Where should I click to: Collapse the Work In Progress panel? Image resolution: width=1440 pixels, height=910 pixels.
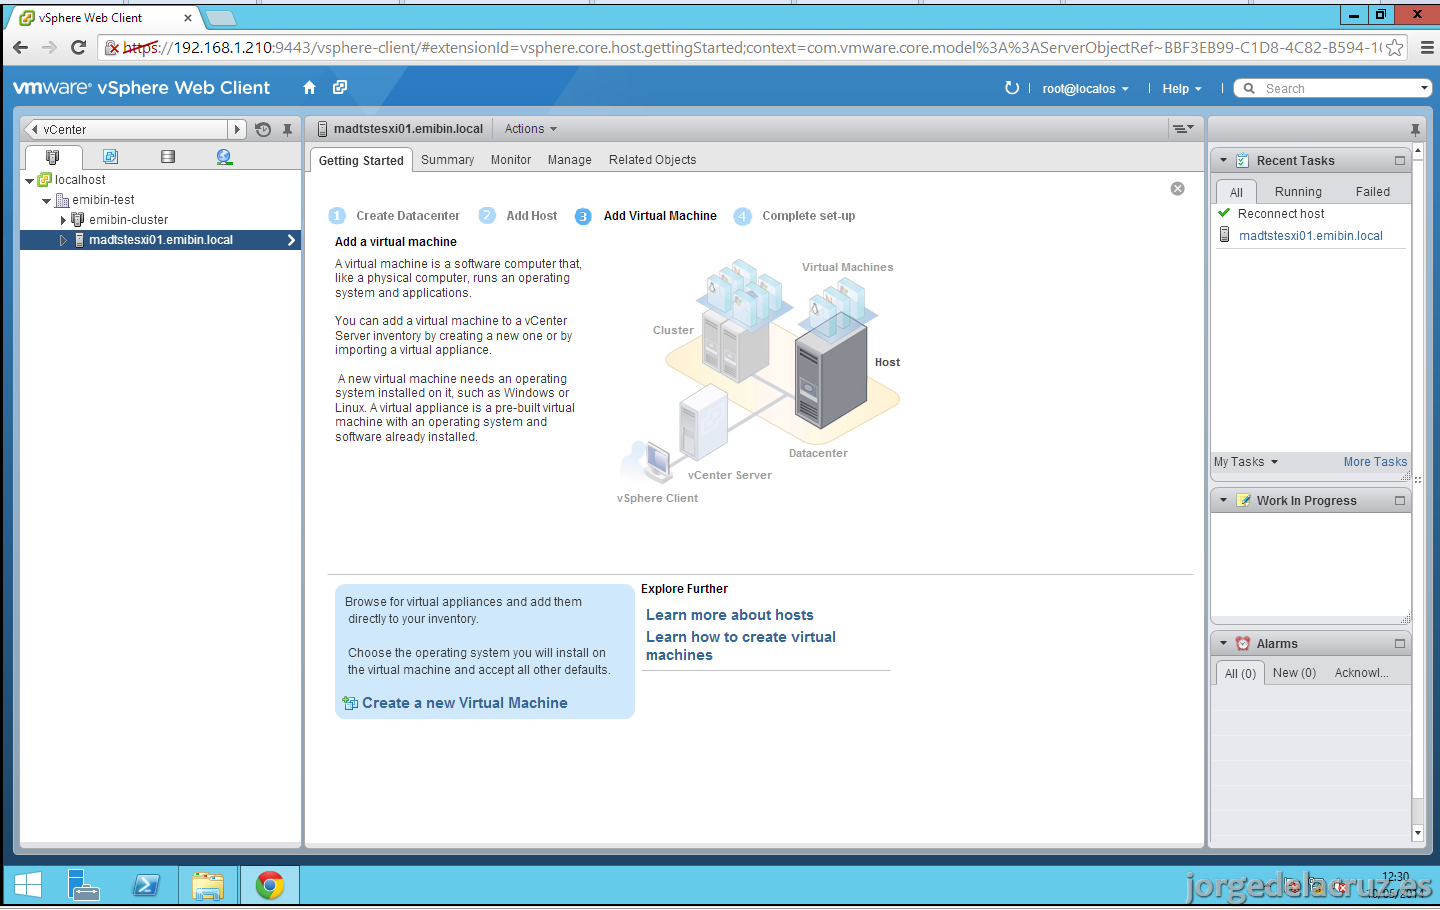1223,500
